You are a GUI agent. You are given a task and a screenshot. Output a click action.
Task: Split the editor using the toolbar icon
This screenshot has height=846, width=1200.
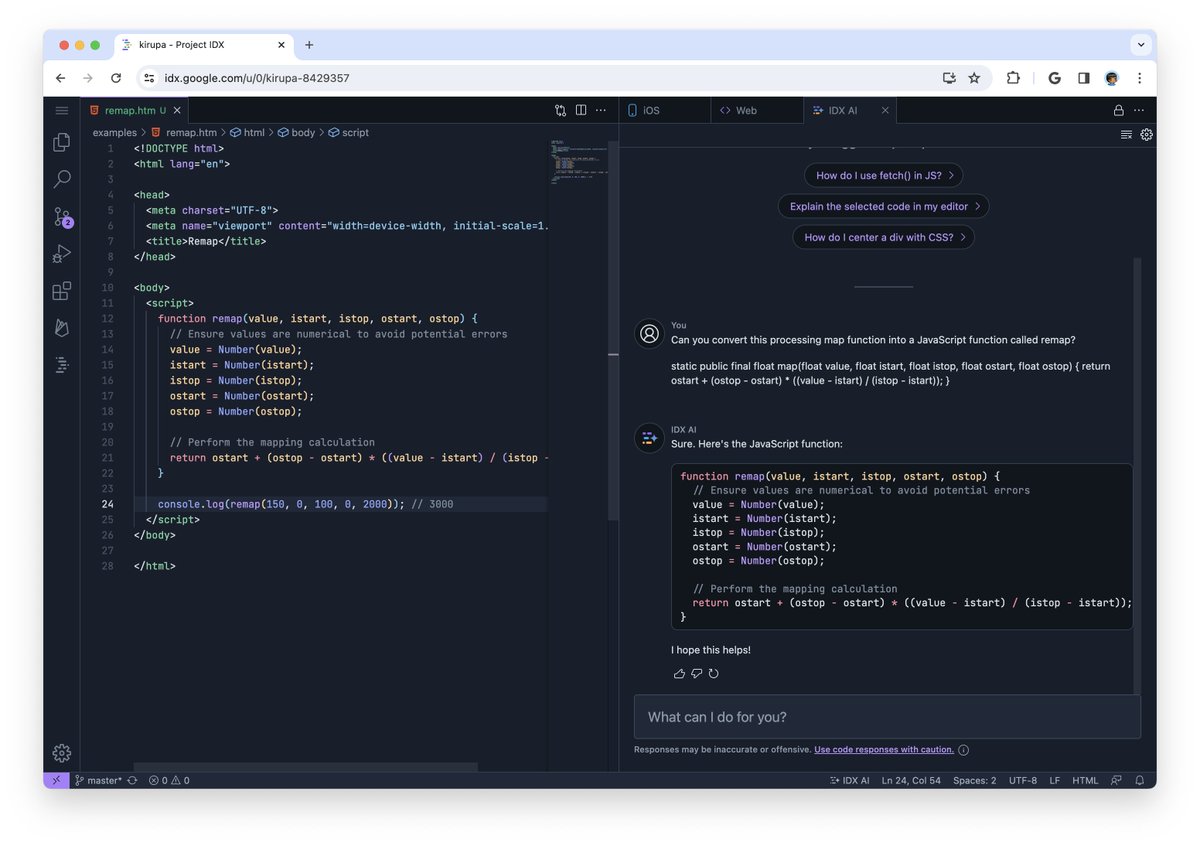(x=581, y=110)
